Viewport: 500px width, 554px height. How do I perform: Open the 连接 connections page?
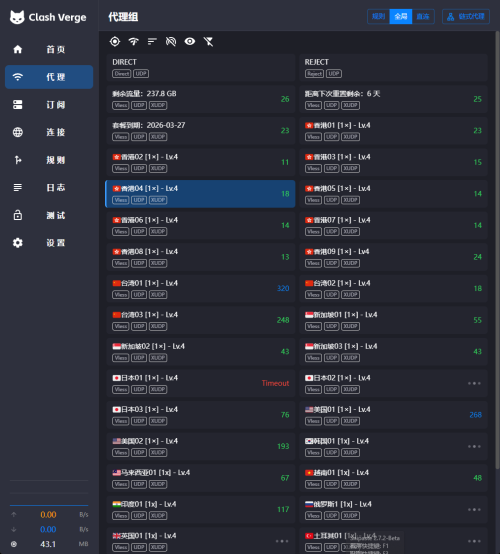pyautogui.click(x=49, y=132)
